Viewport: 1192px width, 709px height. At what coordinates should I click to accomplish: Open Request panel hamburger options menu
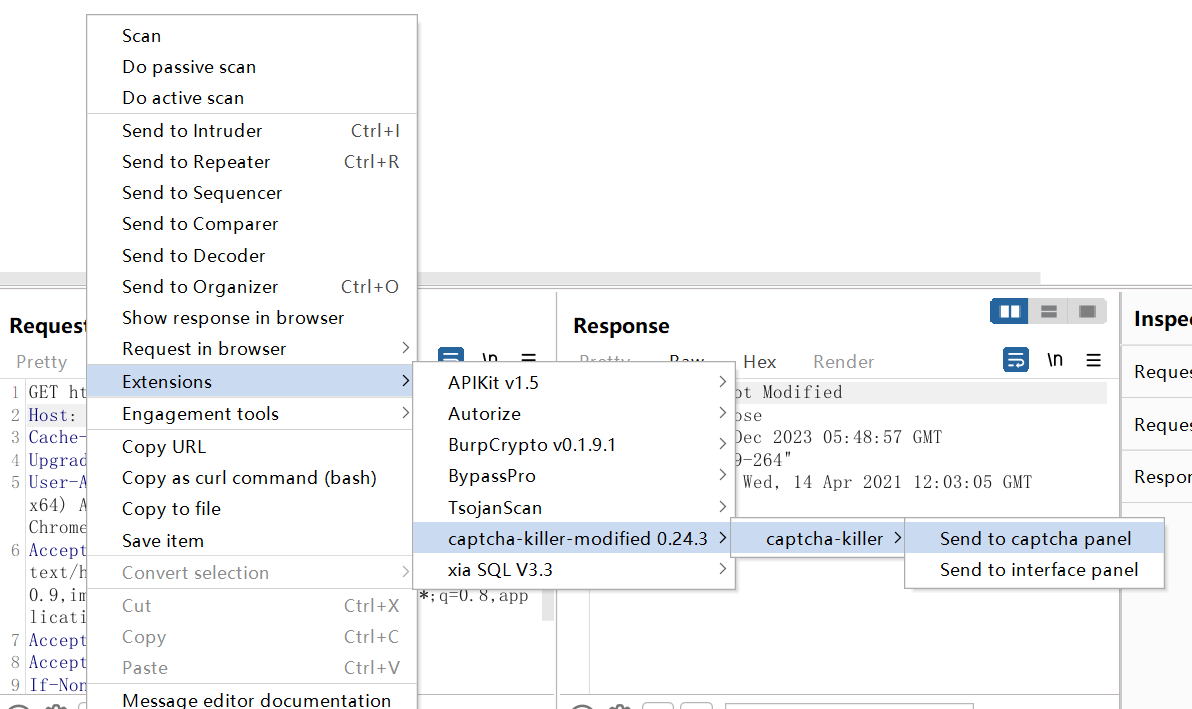528,356
